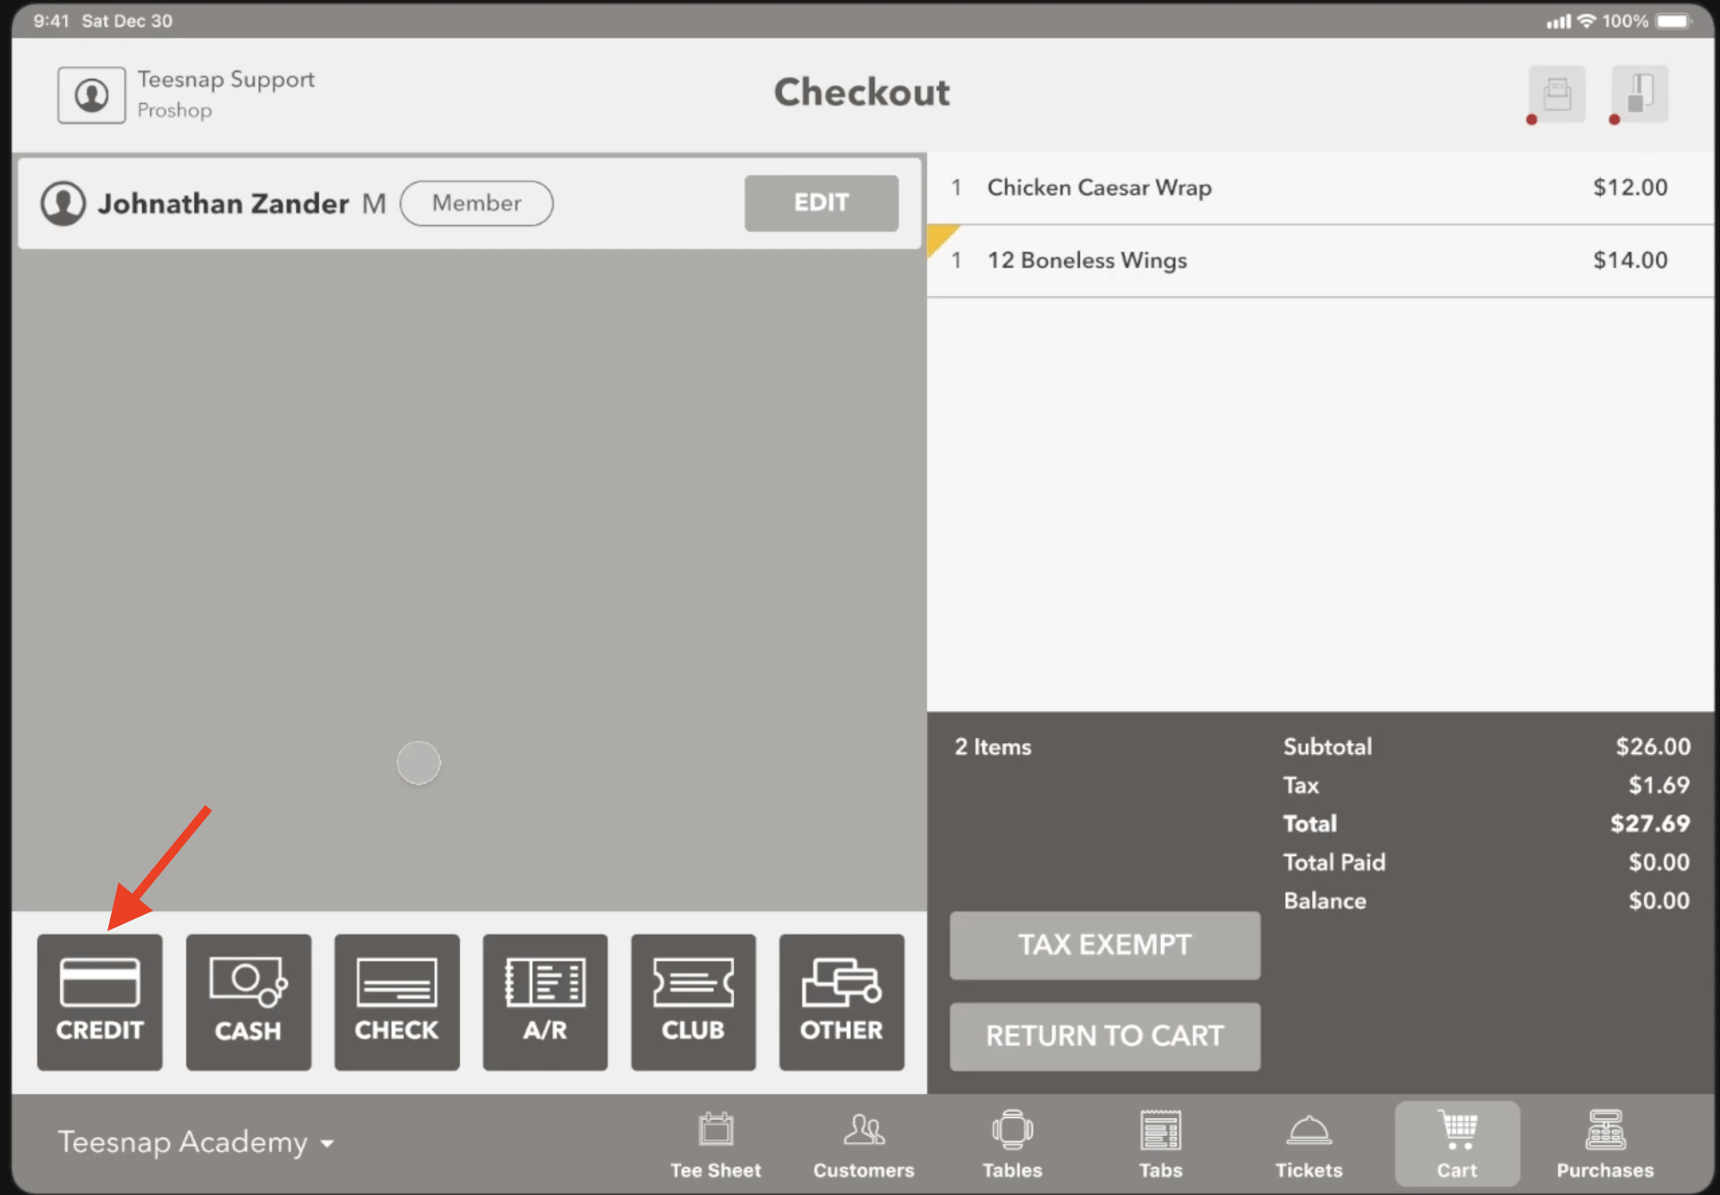Select the Credit payment method icon
Image resolution: width=1720 pixels, height=1195 pixels.
coord(99,1001)
